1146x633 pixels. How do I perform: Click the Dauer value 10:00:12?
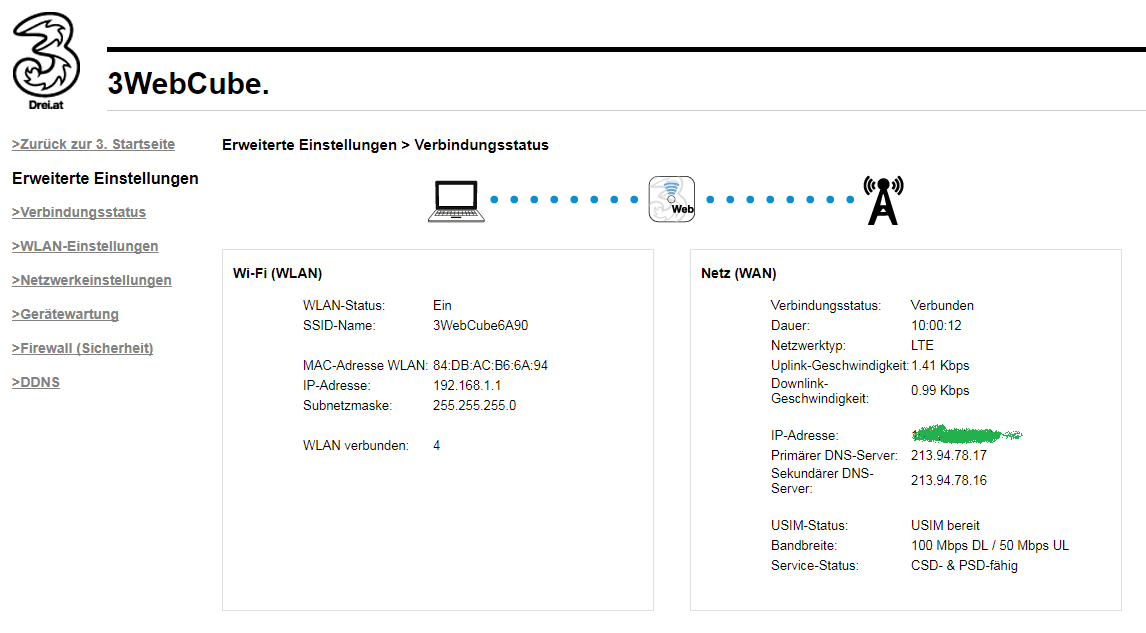click(936, 325)
